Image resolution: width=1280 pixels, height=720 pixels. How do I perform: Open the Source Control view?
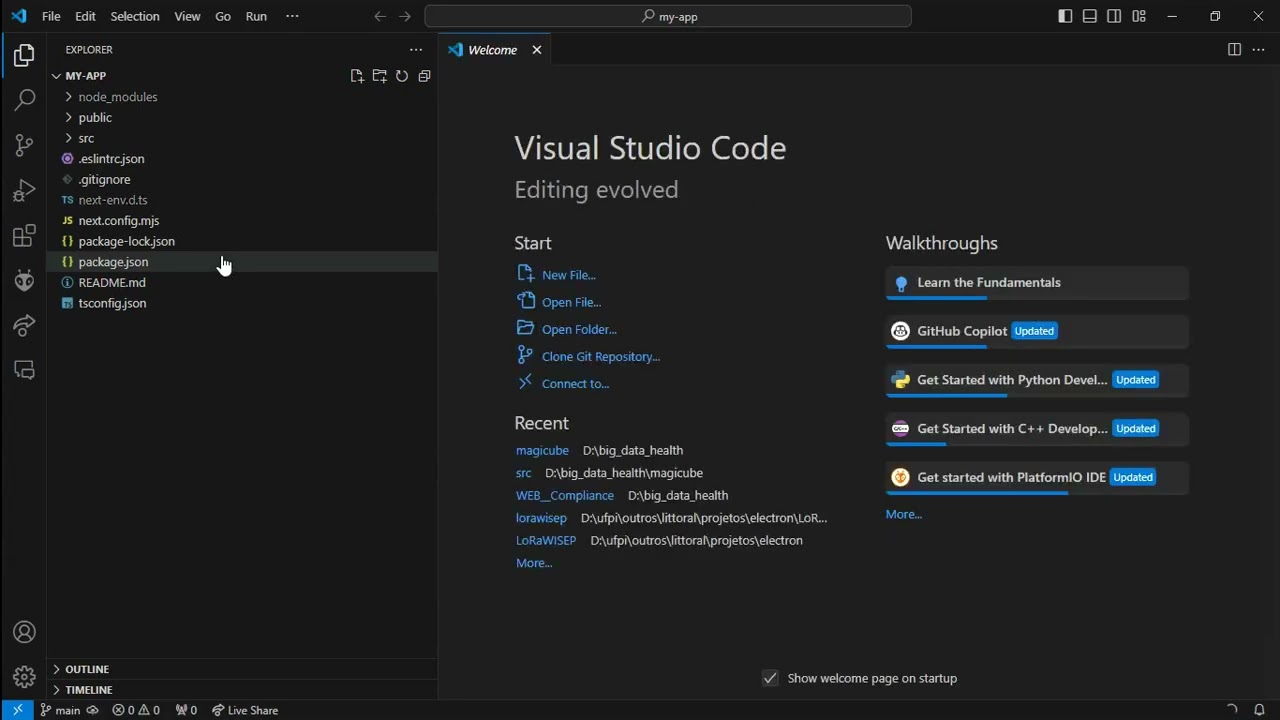(24, 145)
